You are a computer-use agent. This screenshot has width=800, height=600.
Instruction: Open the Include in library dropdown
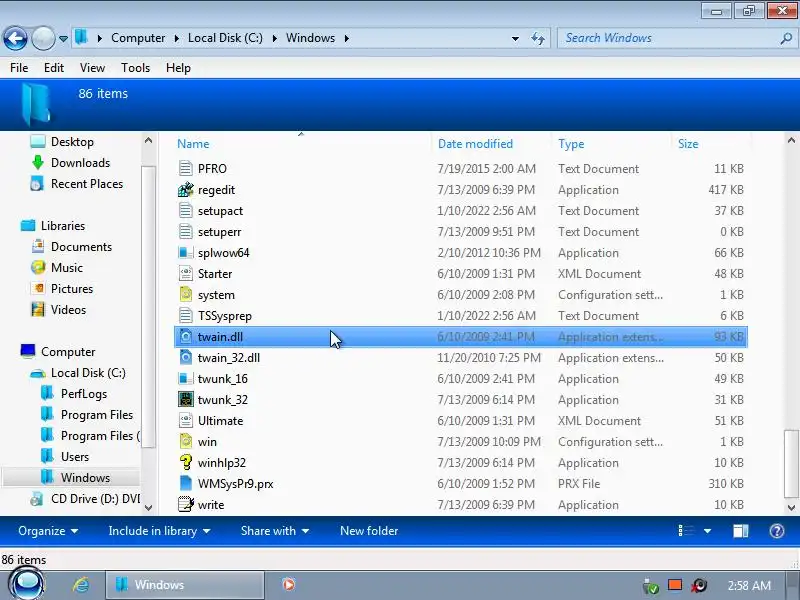point(159,531)
